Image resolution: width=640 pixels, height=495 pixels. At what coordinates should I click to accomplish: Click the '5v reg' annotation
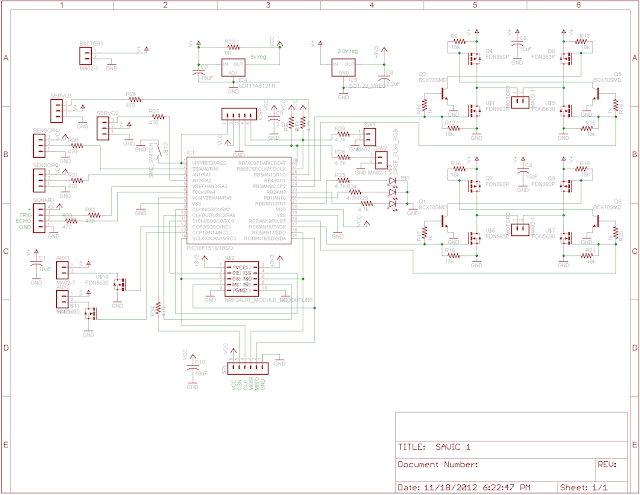[258, 57]
